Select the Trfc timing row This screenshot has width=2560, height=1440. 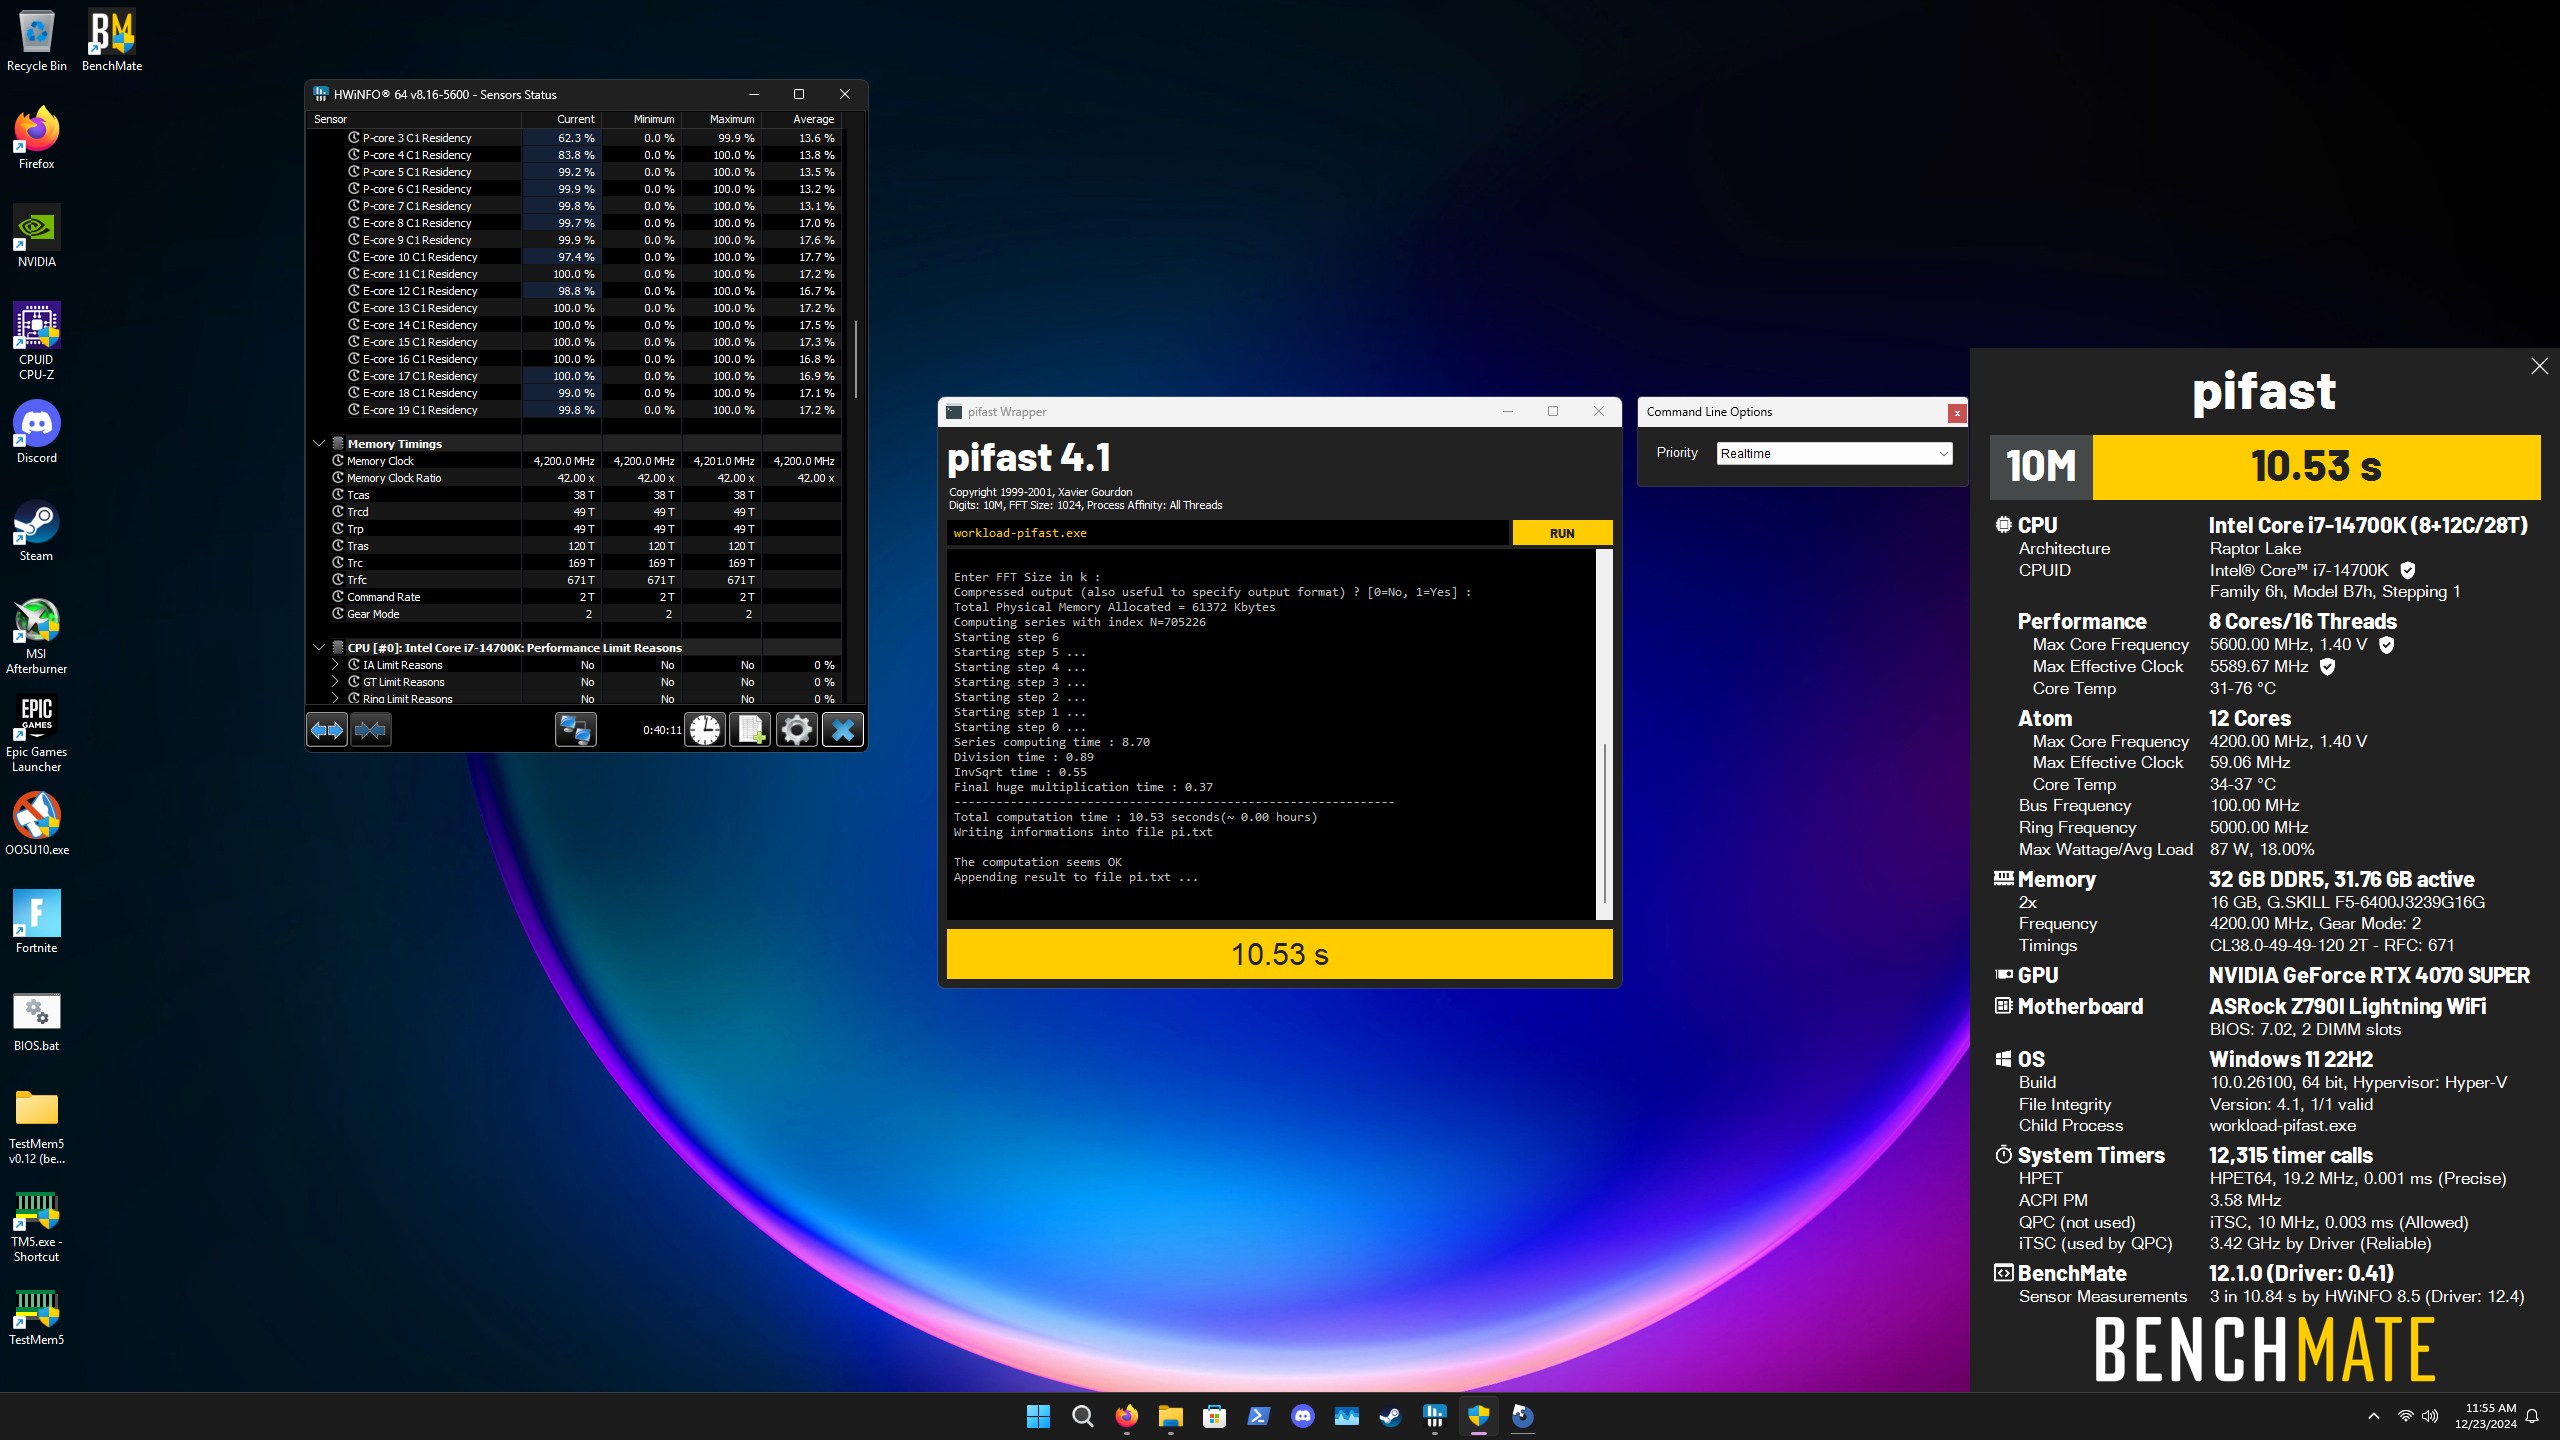pos(574,580)
